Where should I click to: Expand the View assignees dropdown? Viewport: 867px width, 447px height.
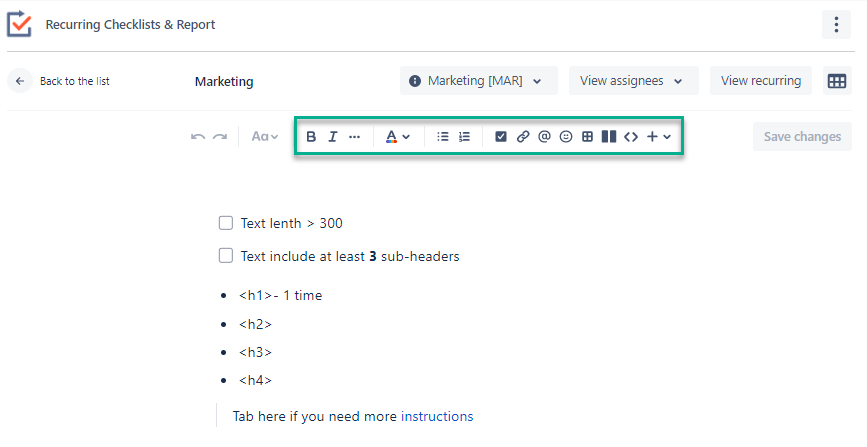tap(632, 81)
